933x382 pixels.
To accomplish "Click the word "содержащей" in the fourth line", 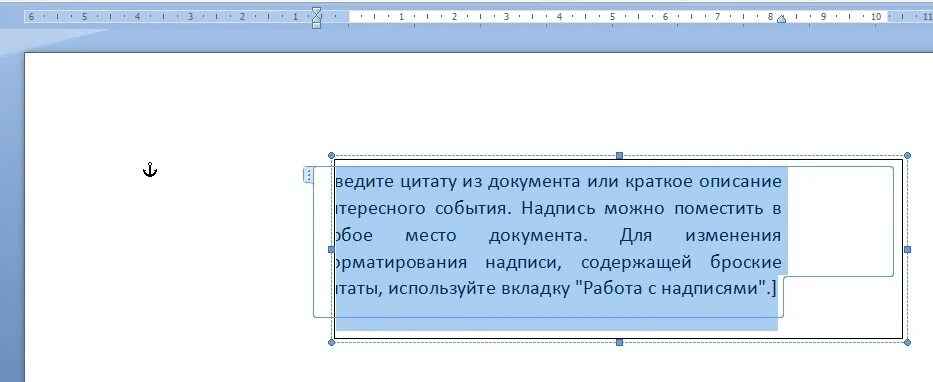I will click(x=636, y=262).
